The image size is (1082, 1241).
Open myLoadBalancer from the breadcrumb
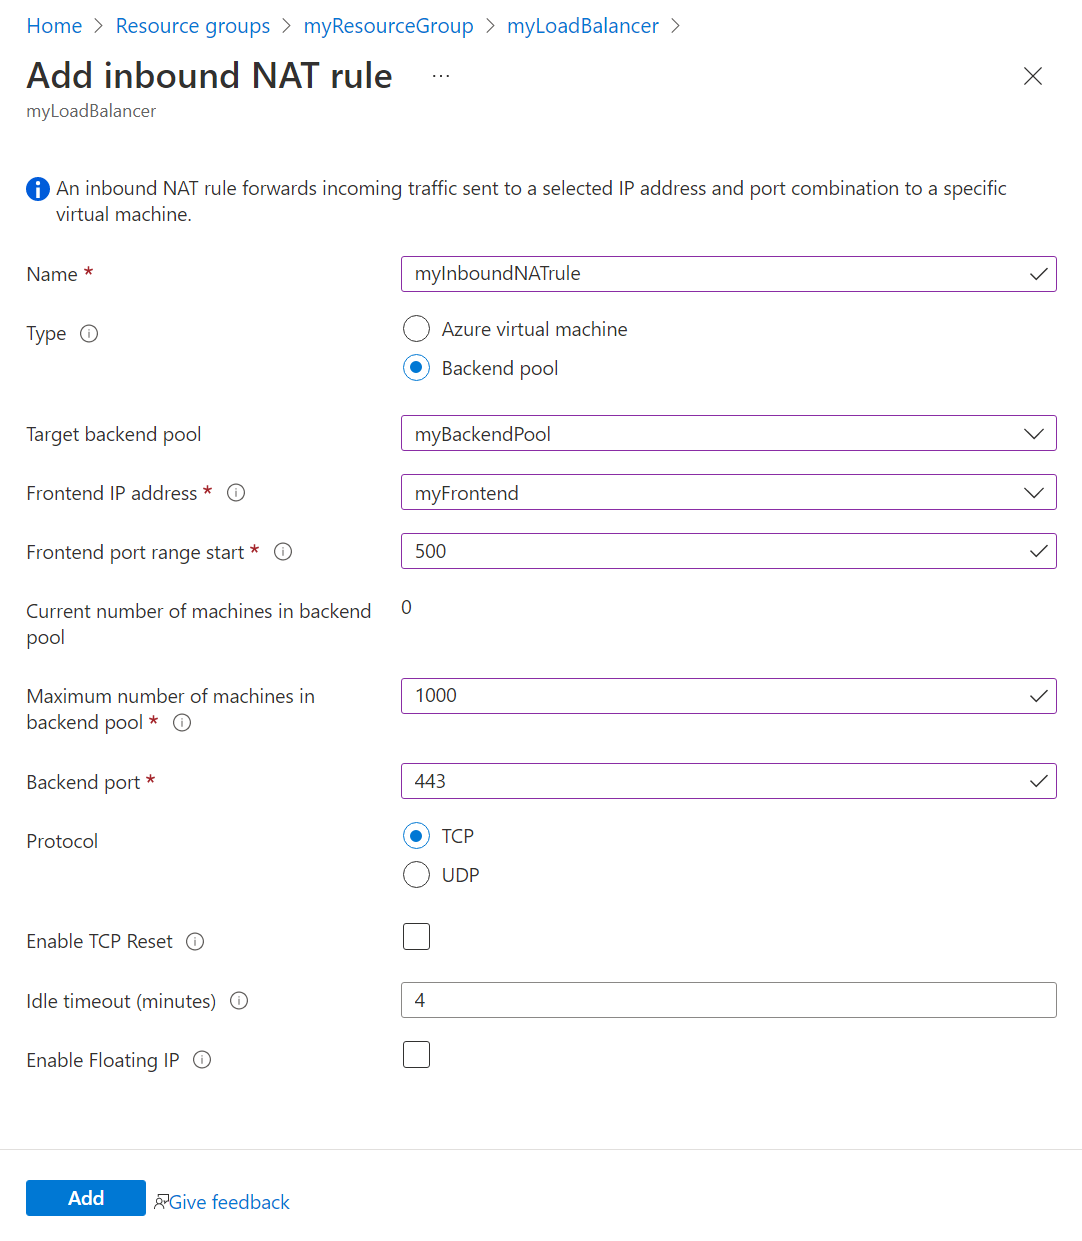point(582,25)
